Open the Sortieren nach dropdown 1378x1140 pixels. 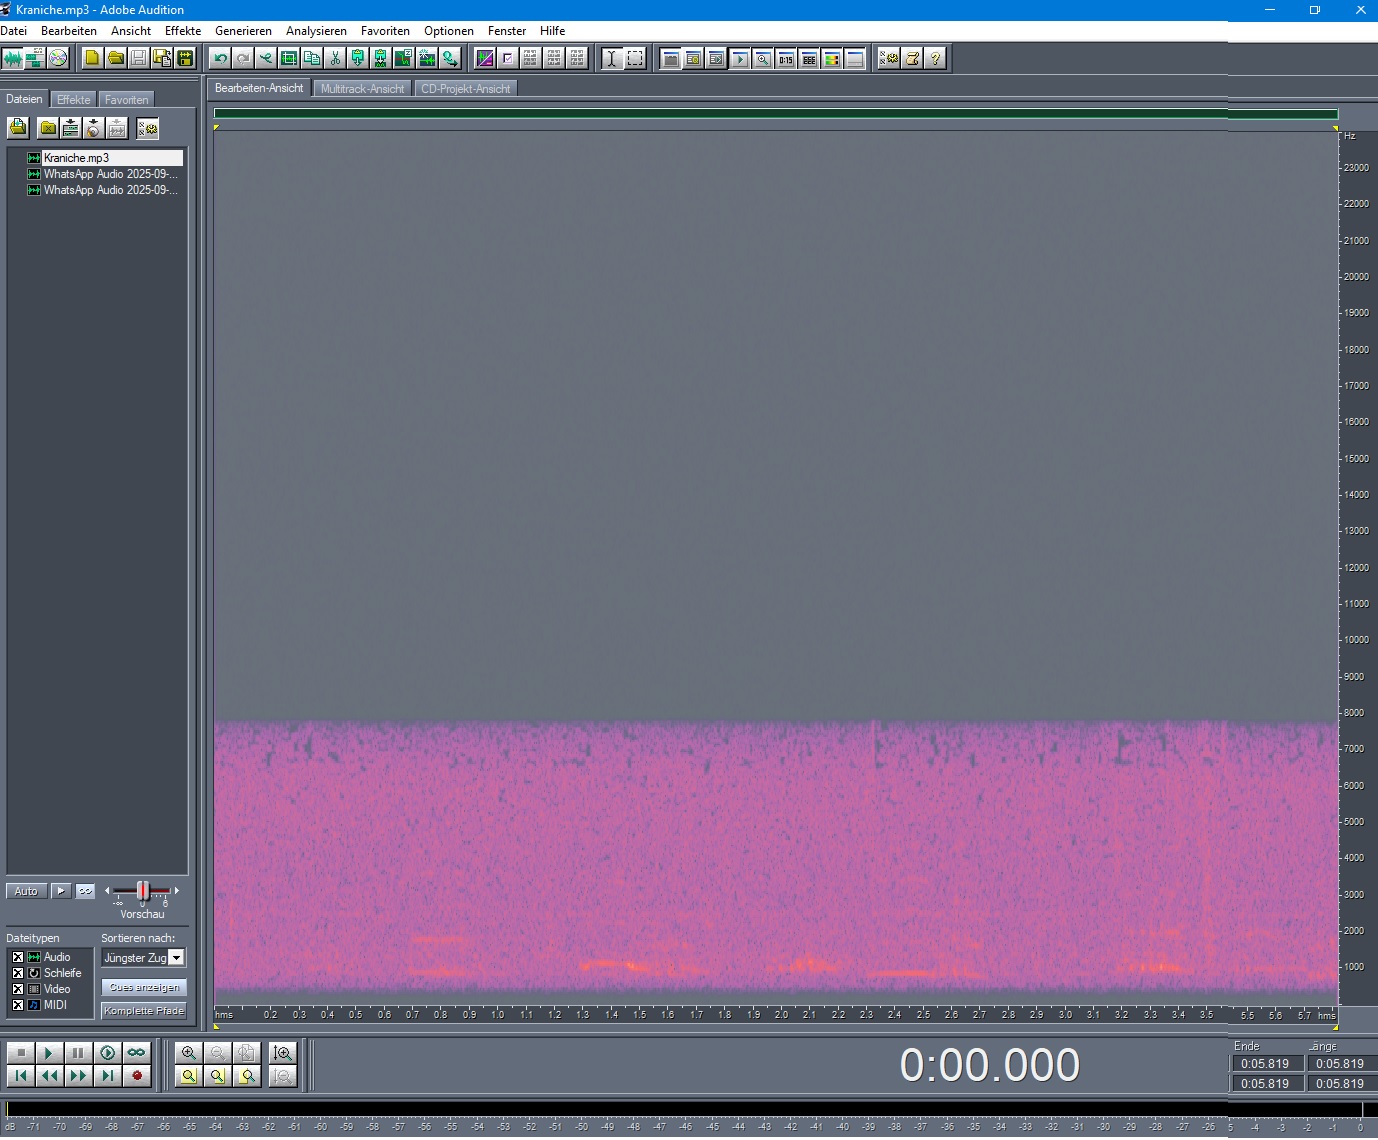pyautogui.click(x=177, y=958)
